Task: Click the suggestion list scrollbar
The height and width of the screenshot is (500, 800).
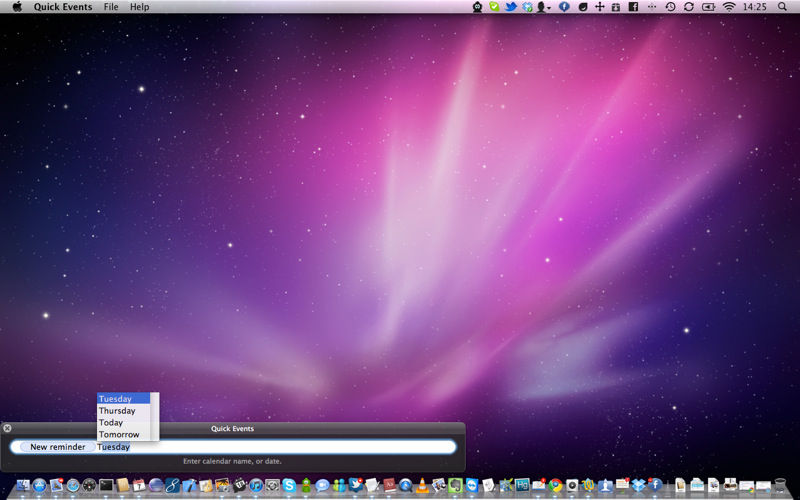Action: pos(155,416)
